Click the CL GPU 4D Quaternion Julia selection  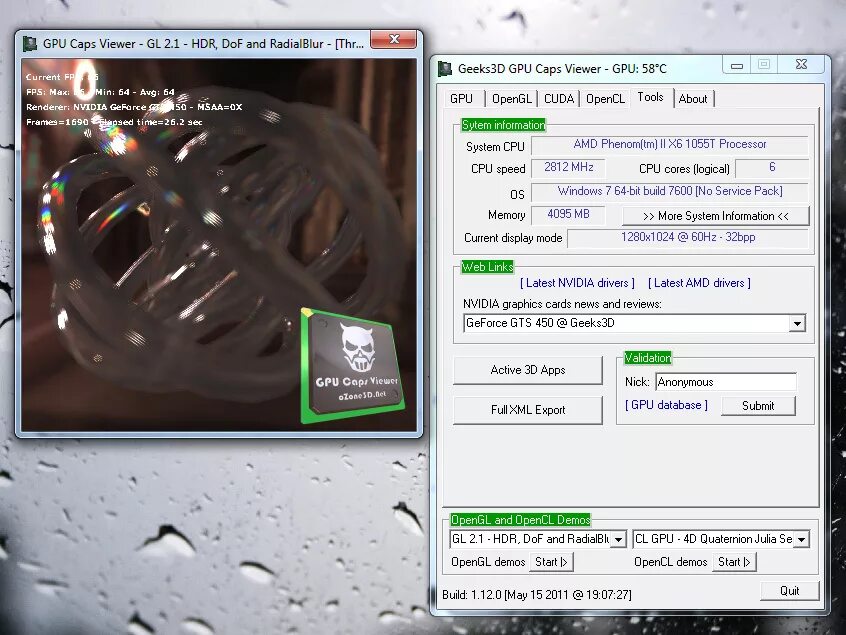tap(713, 539)
